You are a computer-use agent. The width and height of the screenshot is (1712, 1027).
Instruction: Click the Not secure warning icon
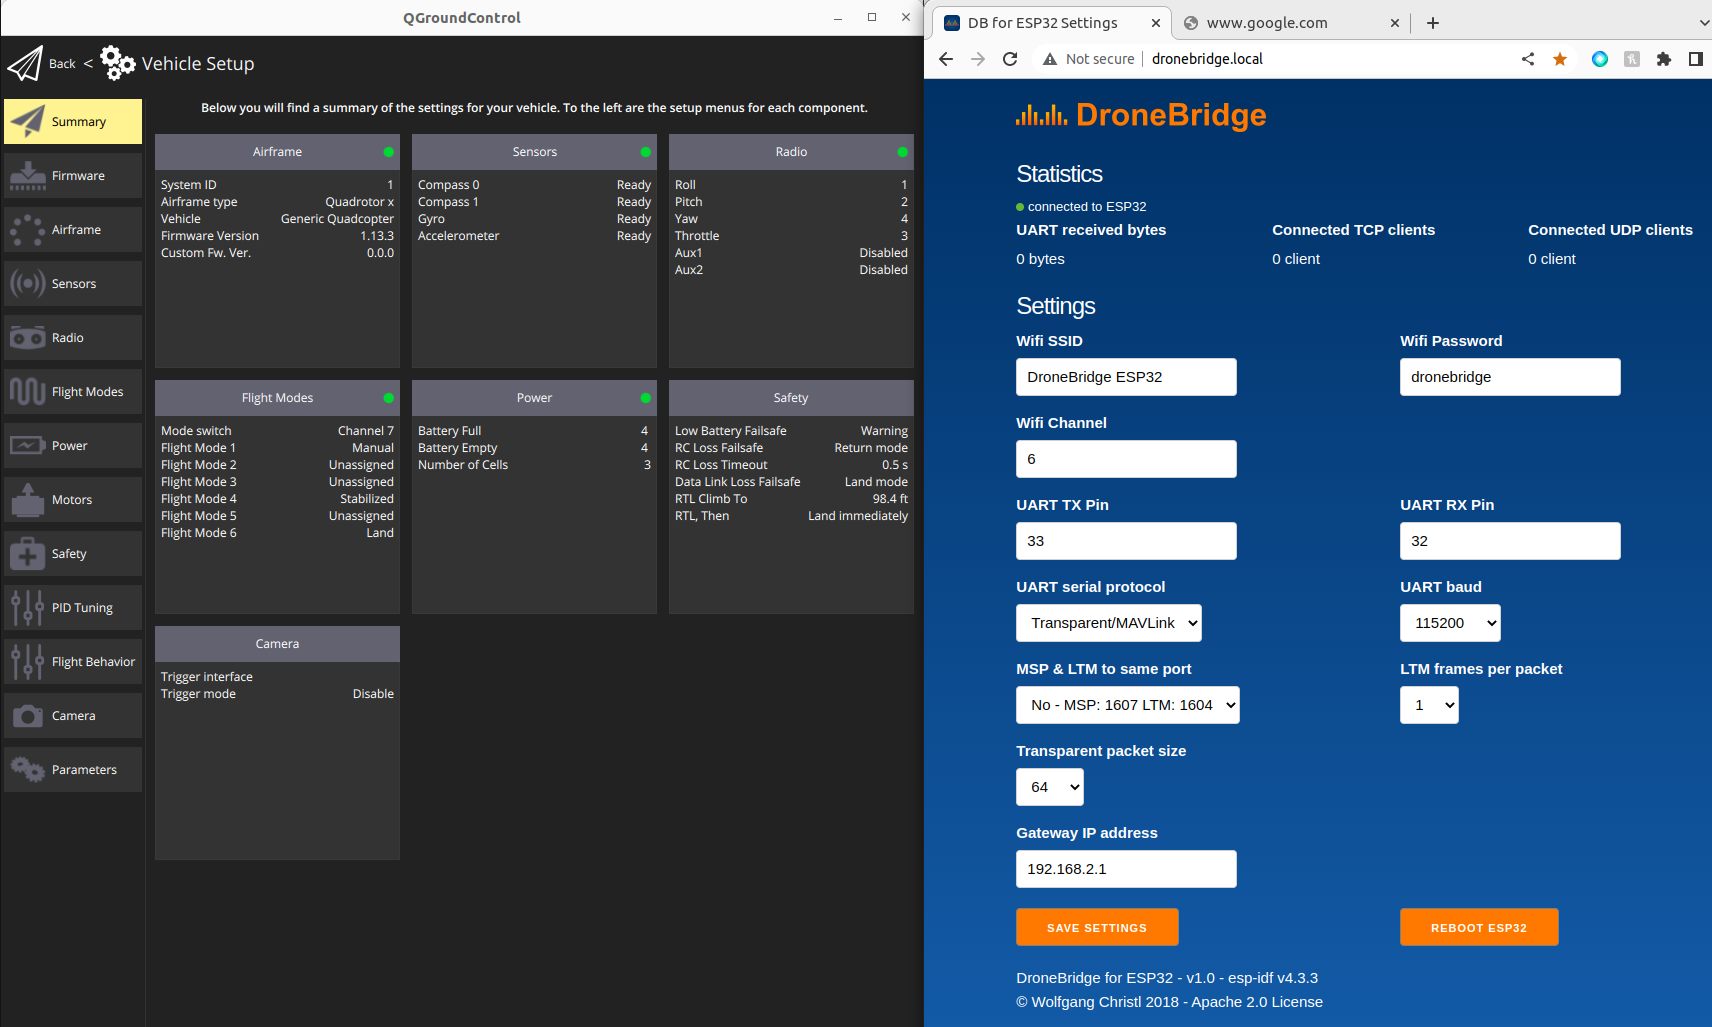pos(1050,59)
